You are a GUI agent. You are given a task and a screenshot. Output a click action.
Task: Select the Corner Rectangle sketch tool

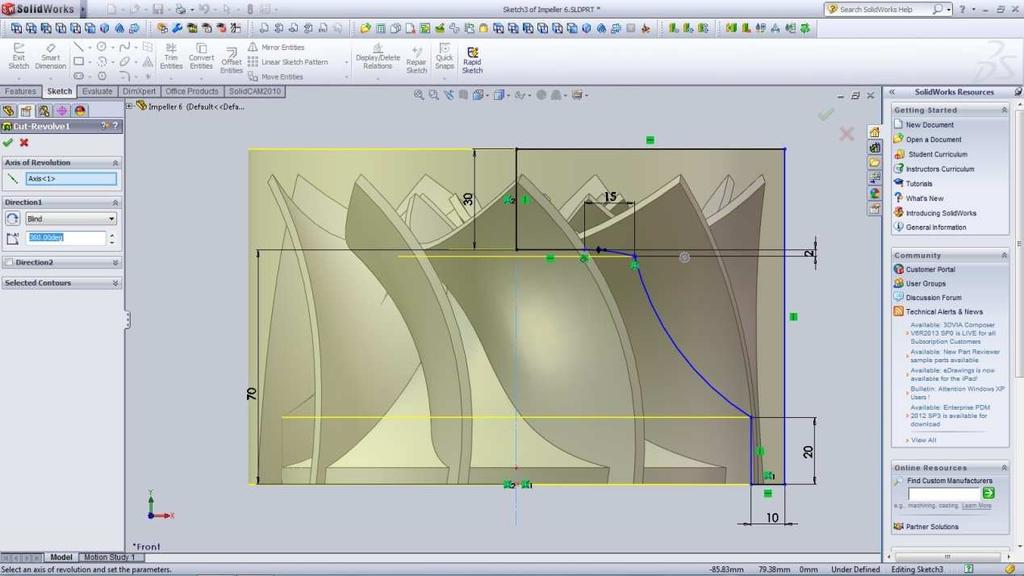78,61
